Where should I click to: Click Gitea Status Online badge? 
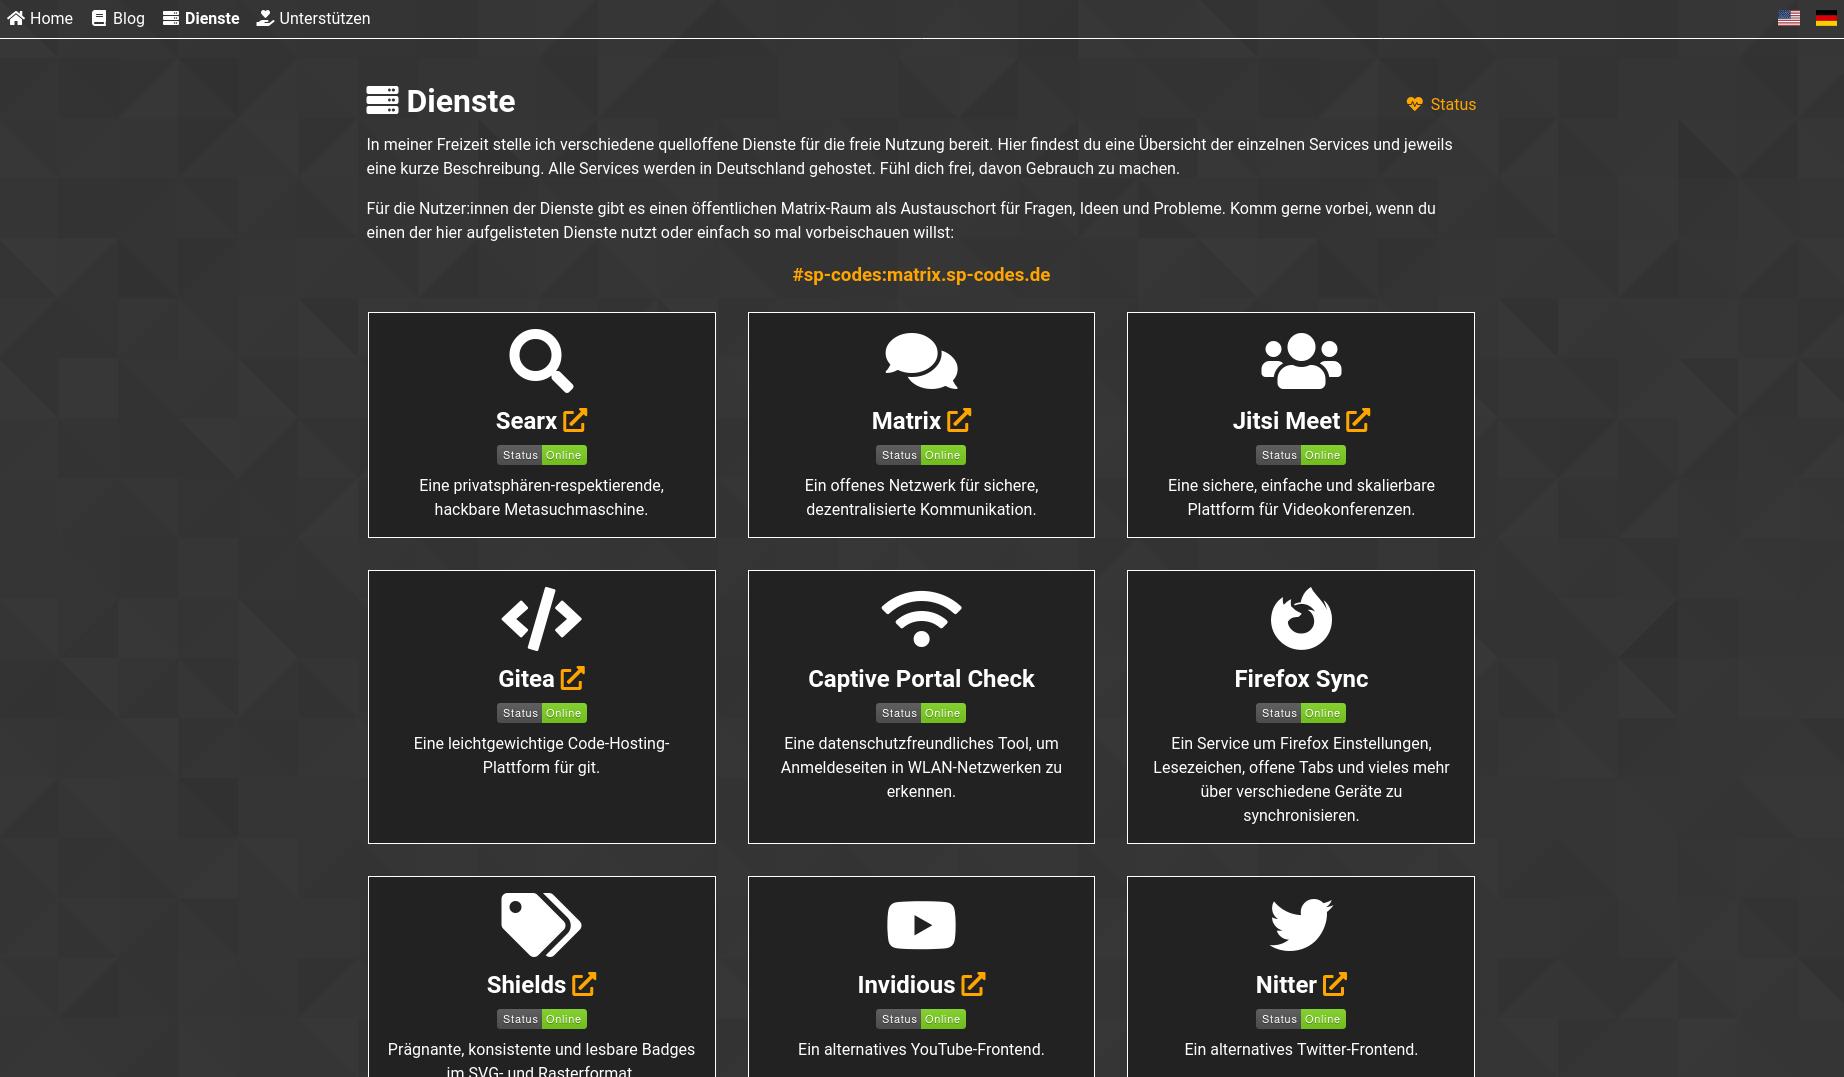tap(541, 713)
